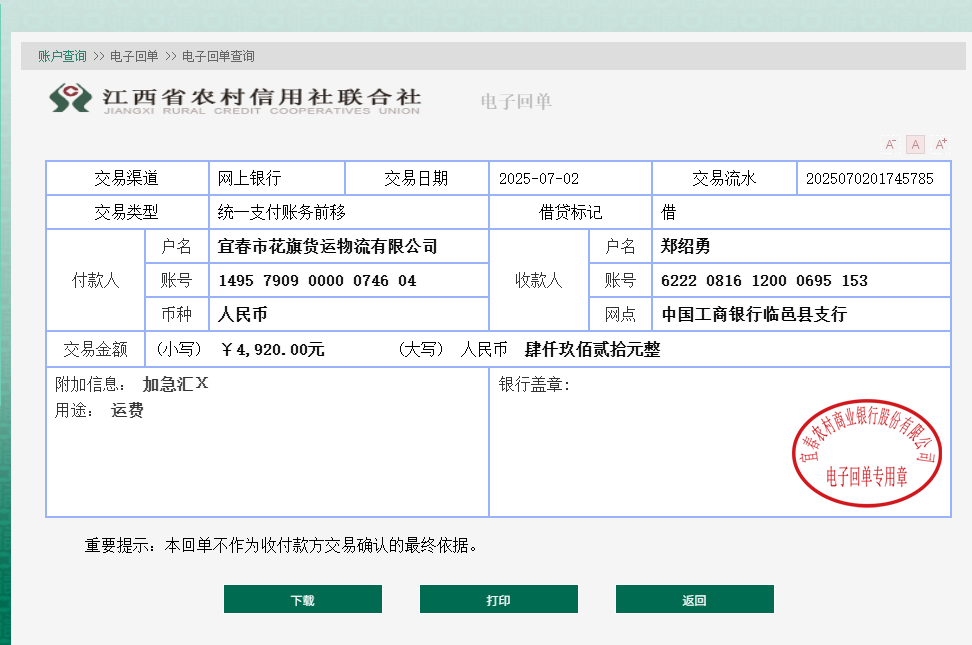Click the 交易日期 header cell

click(x=417, y=179)
